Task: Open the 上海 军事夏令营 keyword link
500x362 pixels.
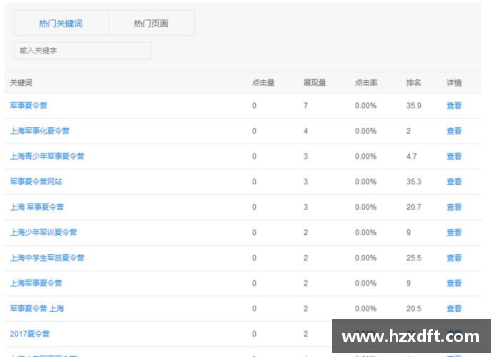Action: (37, 207)
